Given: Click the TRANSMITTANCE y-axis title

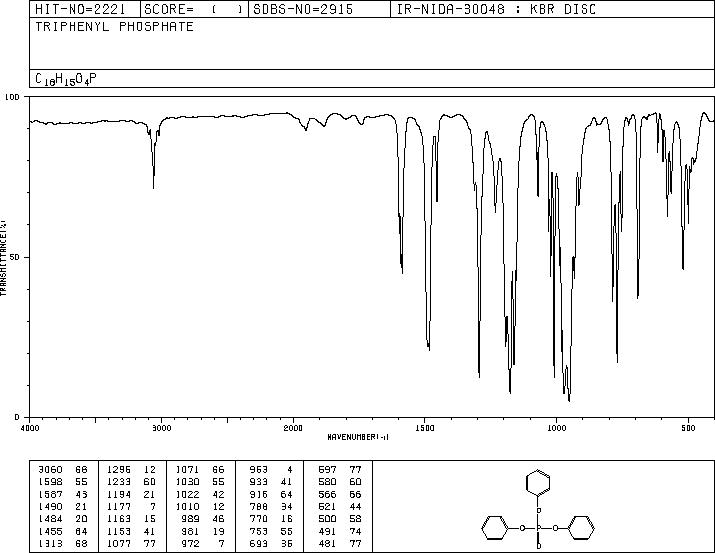Looking at the screenshot, I should tap(3, 258).
